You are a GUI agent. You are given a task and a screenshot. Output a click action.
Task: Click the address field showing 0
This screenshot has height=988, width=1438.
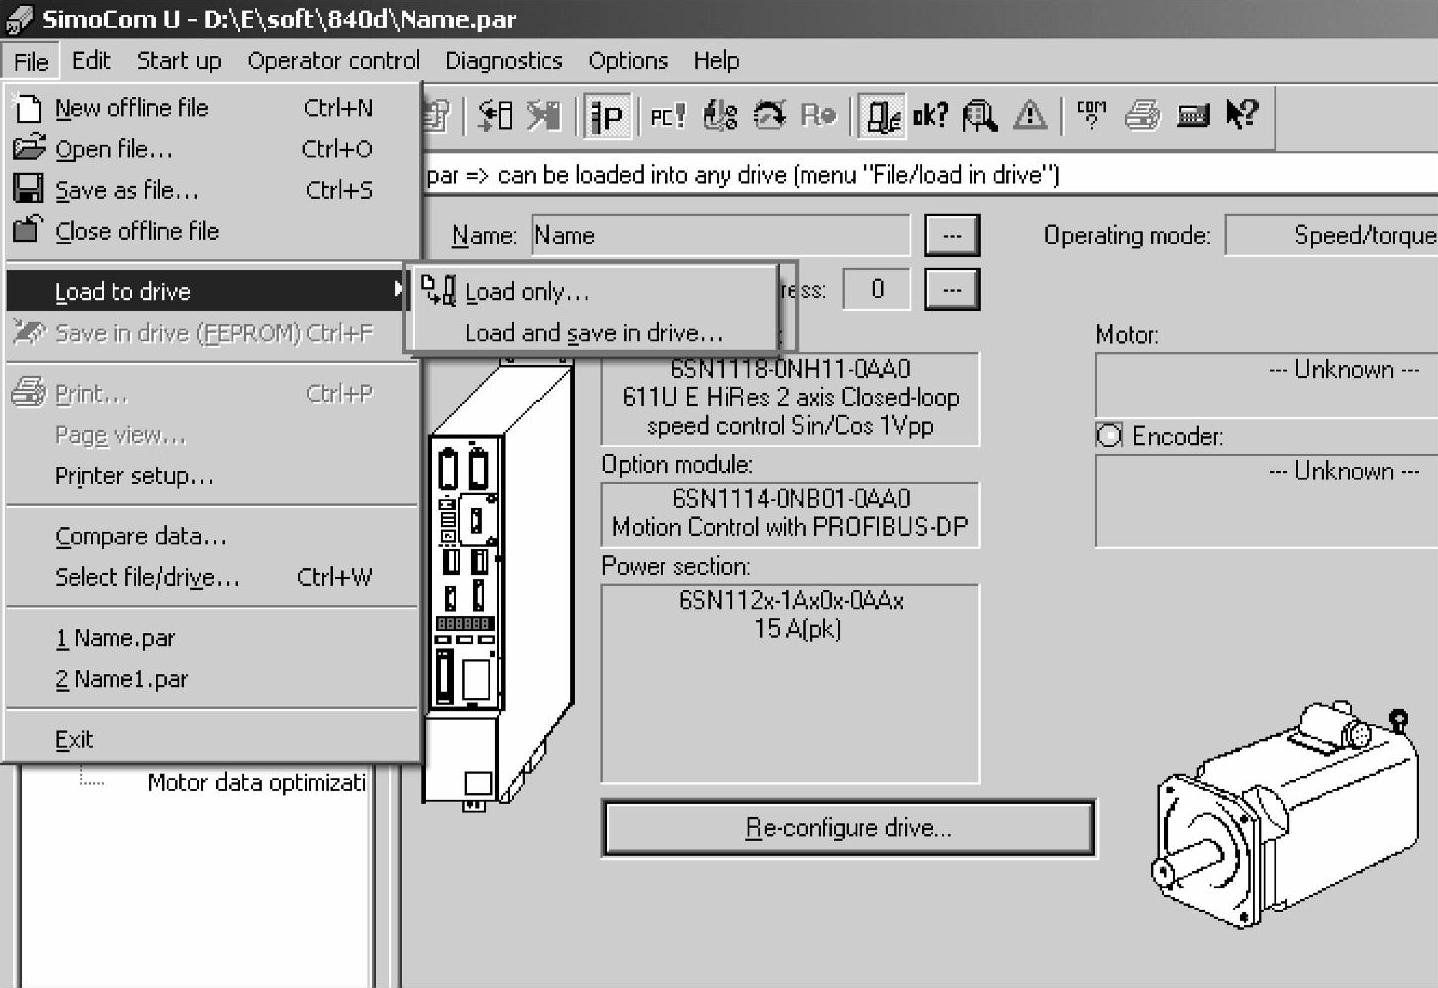point(877,290)
